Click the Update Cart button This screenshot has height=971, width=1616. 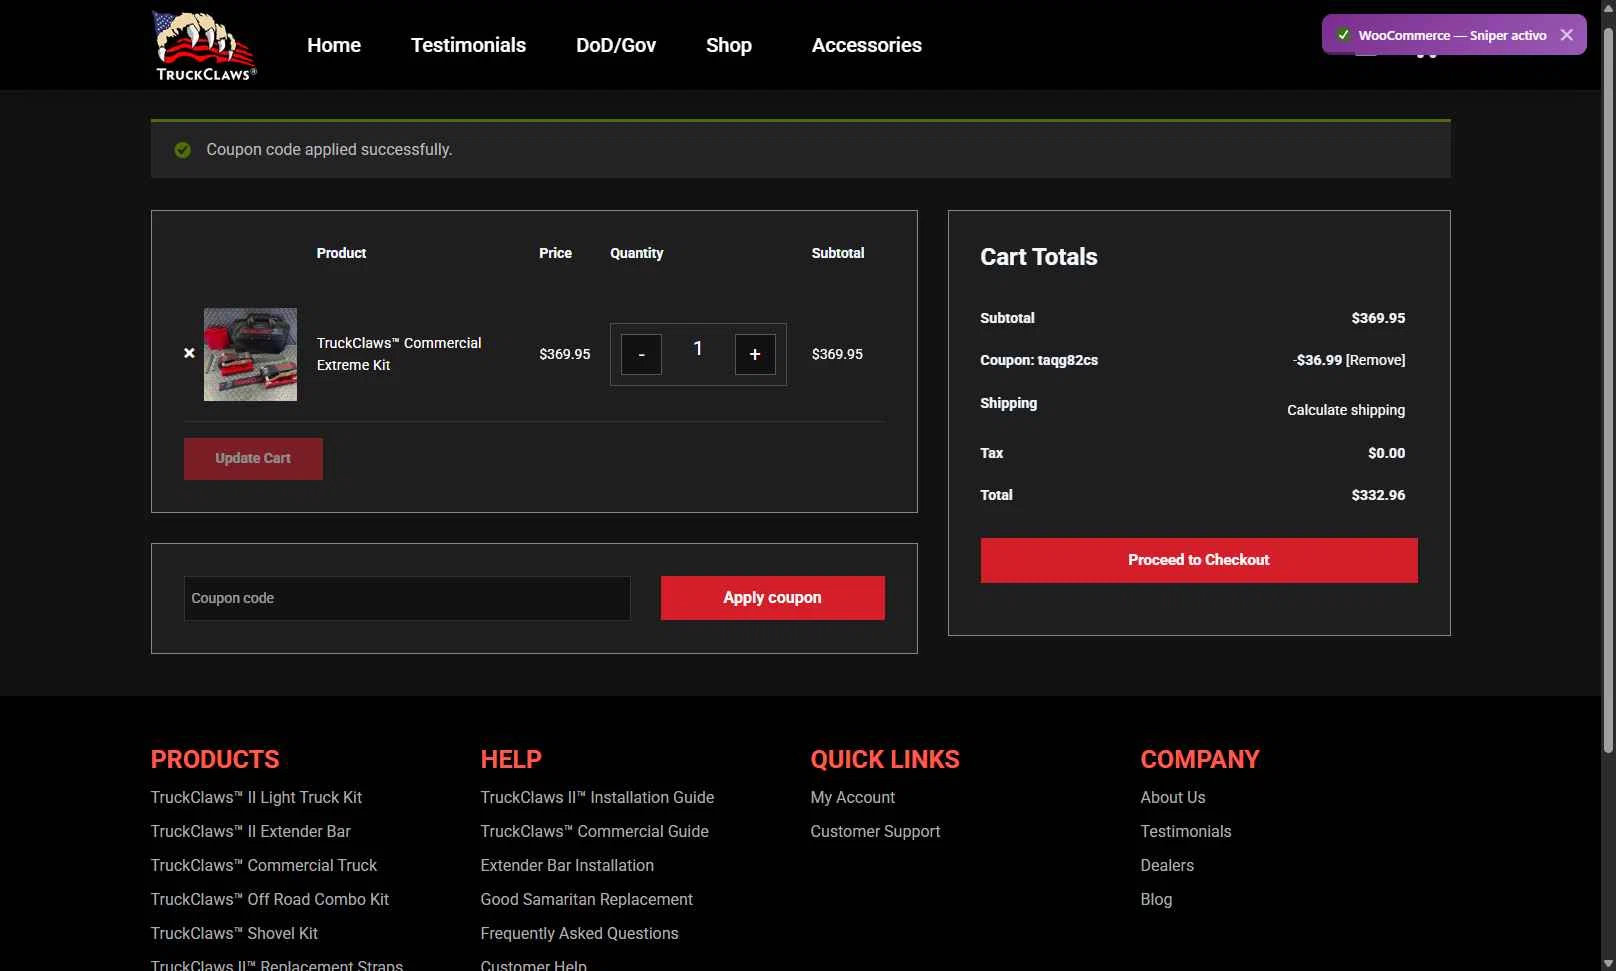[253, 459]
